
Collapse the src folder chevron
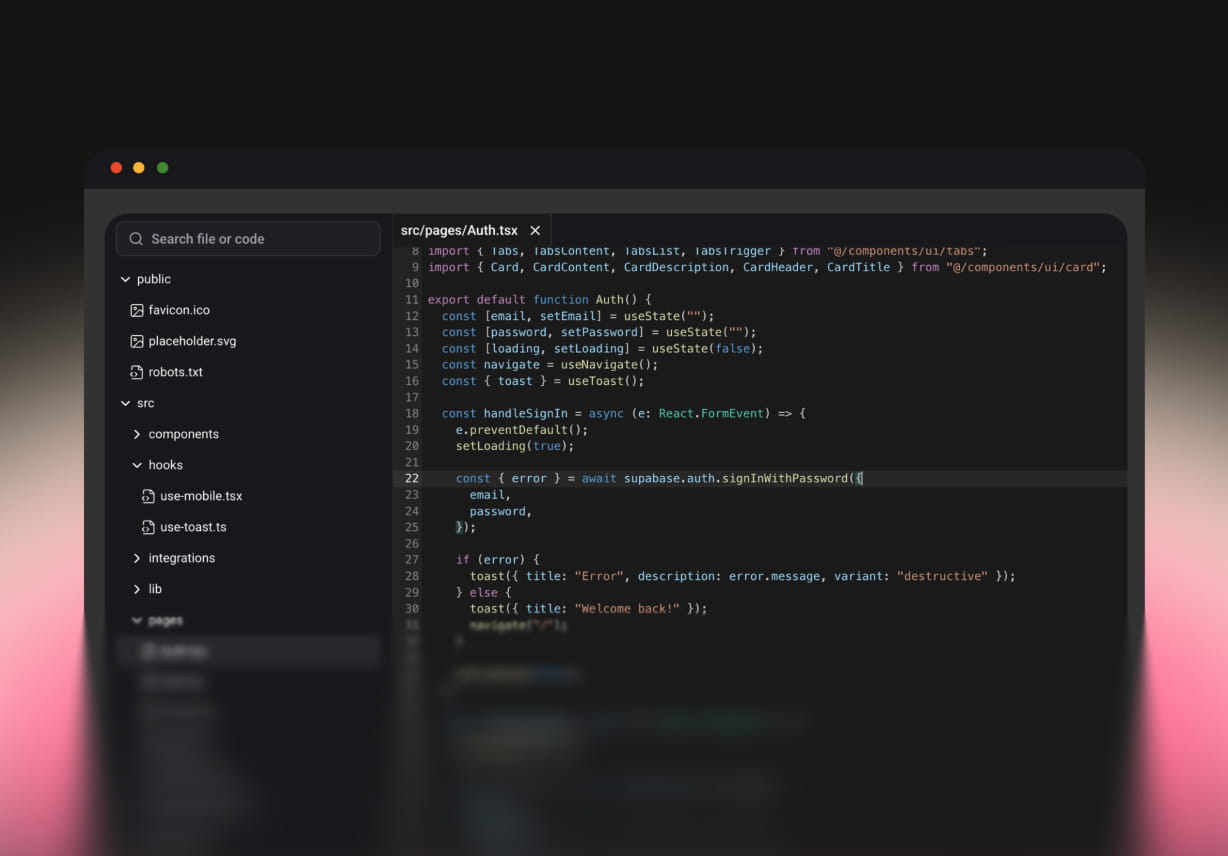coord(125,403)
